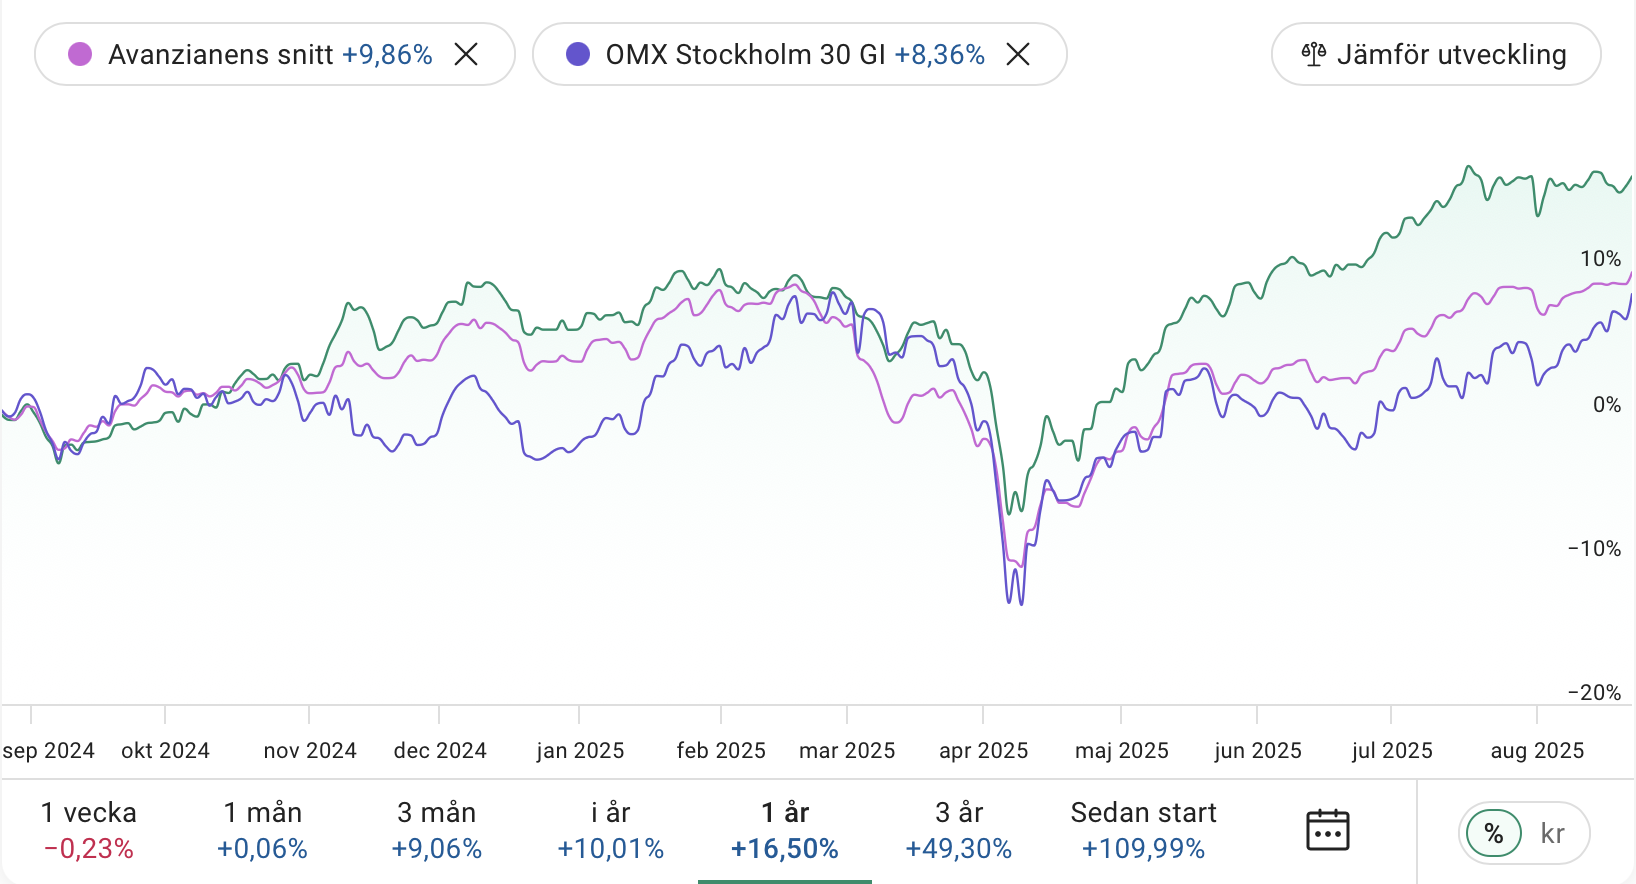This screenshot has width=1636, height=884.
Task: Click the pink Avanzianens snitt color dot
Action: tap(80, 54)
